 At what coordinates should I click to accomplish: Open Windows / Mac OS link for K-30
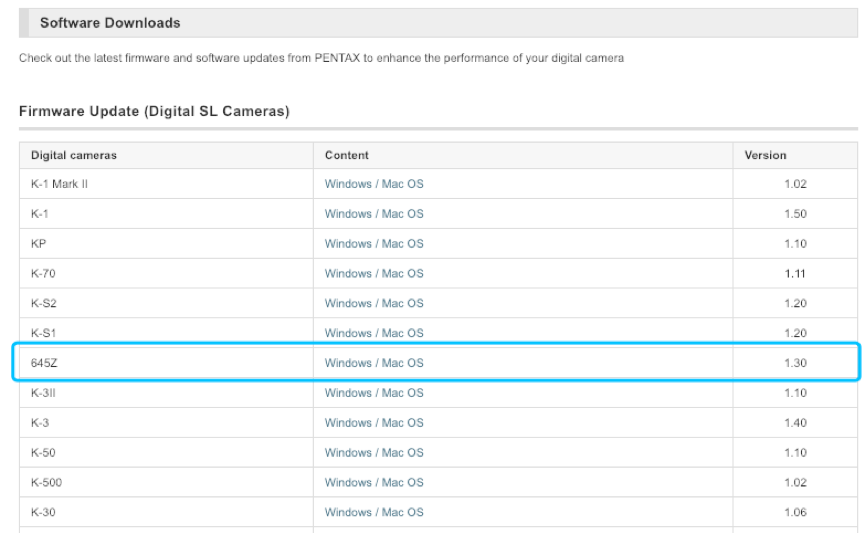374,512
